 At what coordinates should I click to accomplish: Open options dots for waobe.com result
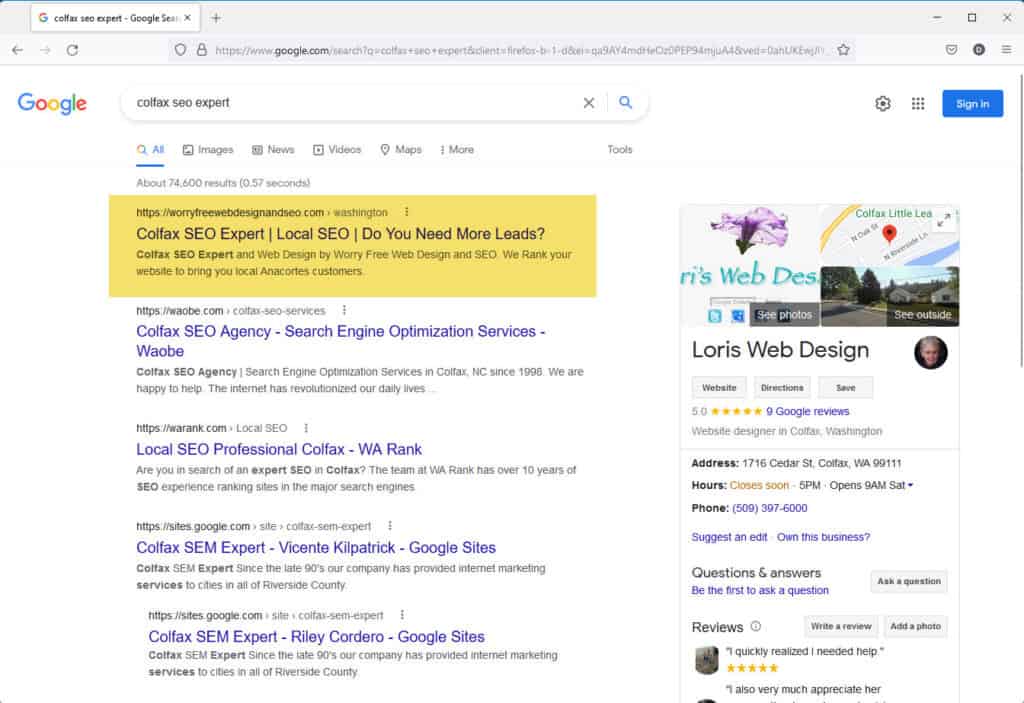tap(344, 310)
